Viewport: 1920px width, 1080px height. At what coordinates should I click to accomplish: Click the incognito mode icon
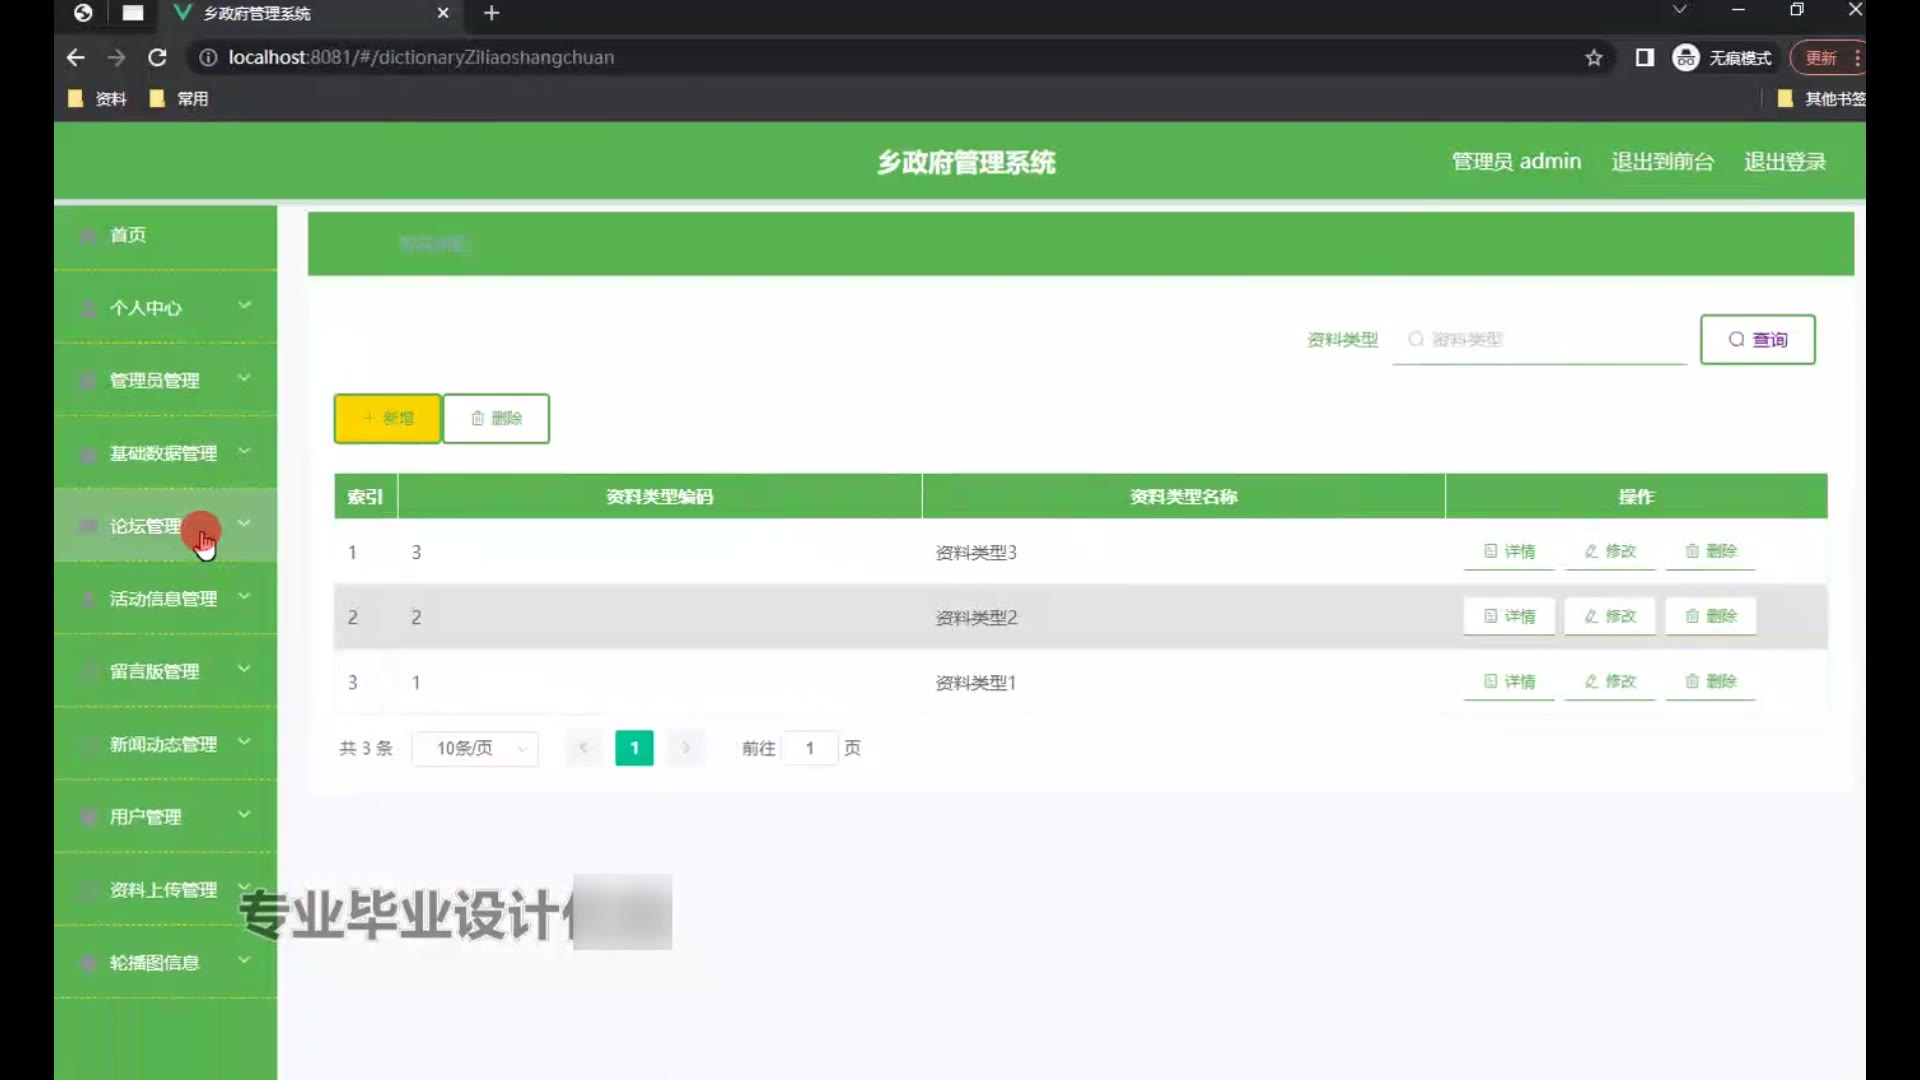coord(1686,57)
